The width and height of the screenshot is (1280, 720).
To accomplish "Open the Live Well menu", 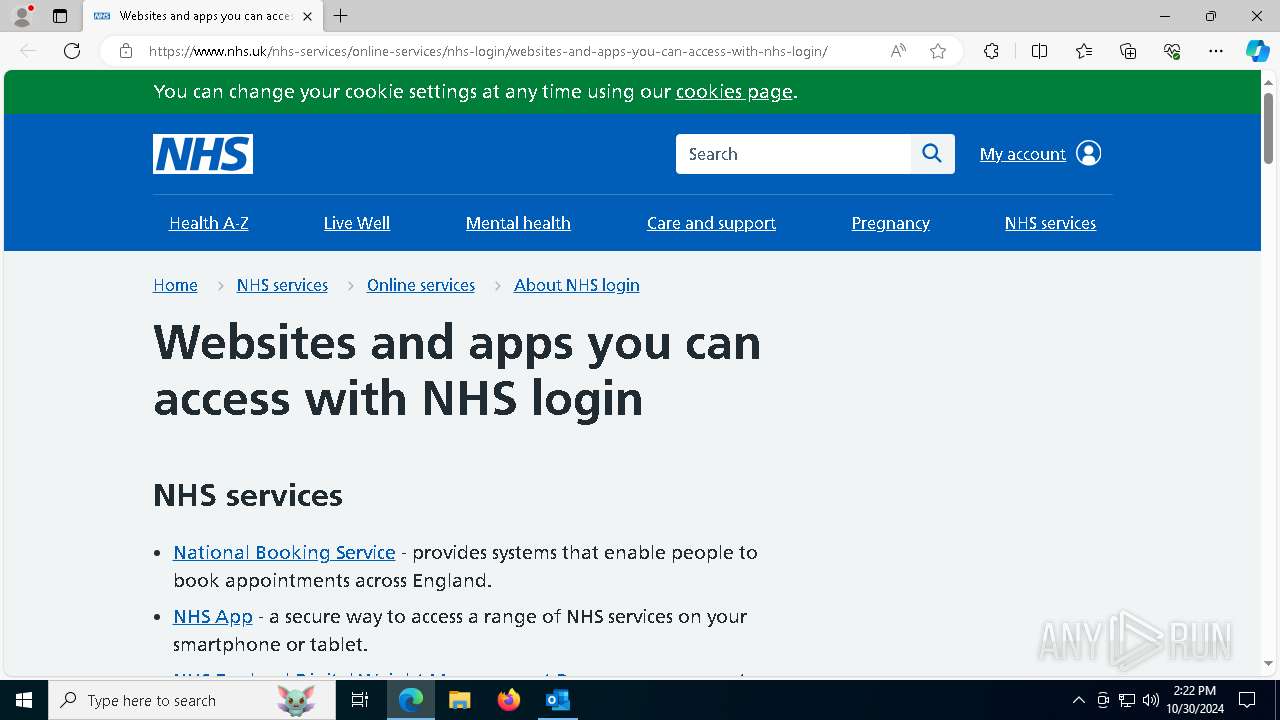I will [357, 223].
